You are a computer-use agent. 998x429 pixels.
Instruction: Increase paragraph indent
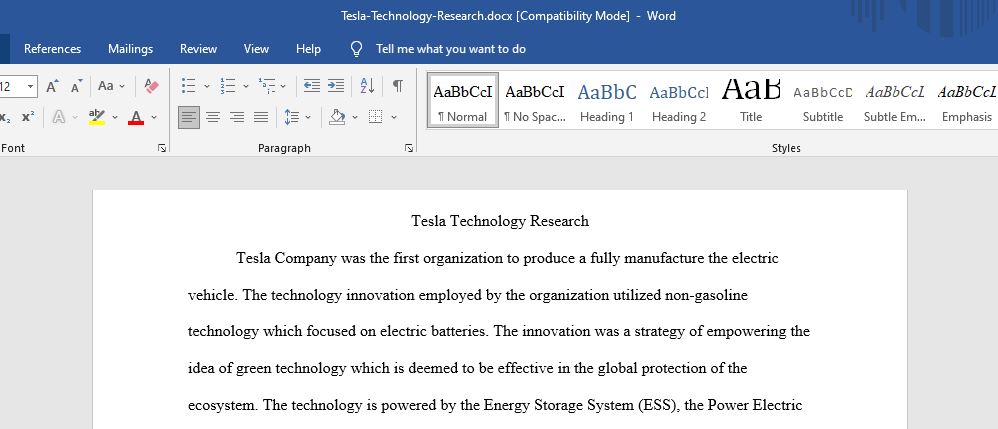335,86
